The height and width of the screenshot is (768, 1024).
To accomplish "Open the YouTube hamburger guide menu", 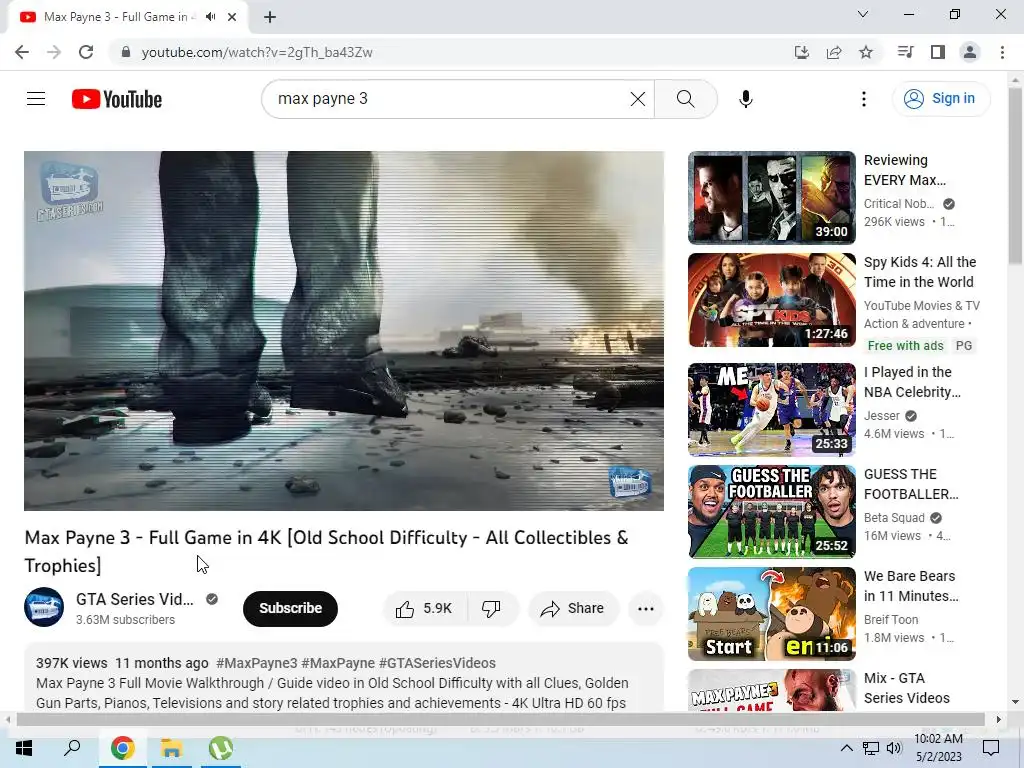I will pos(36,99).
